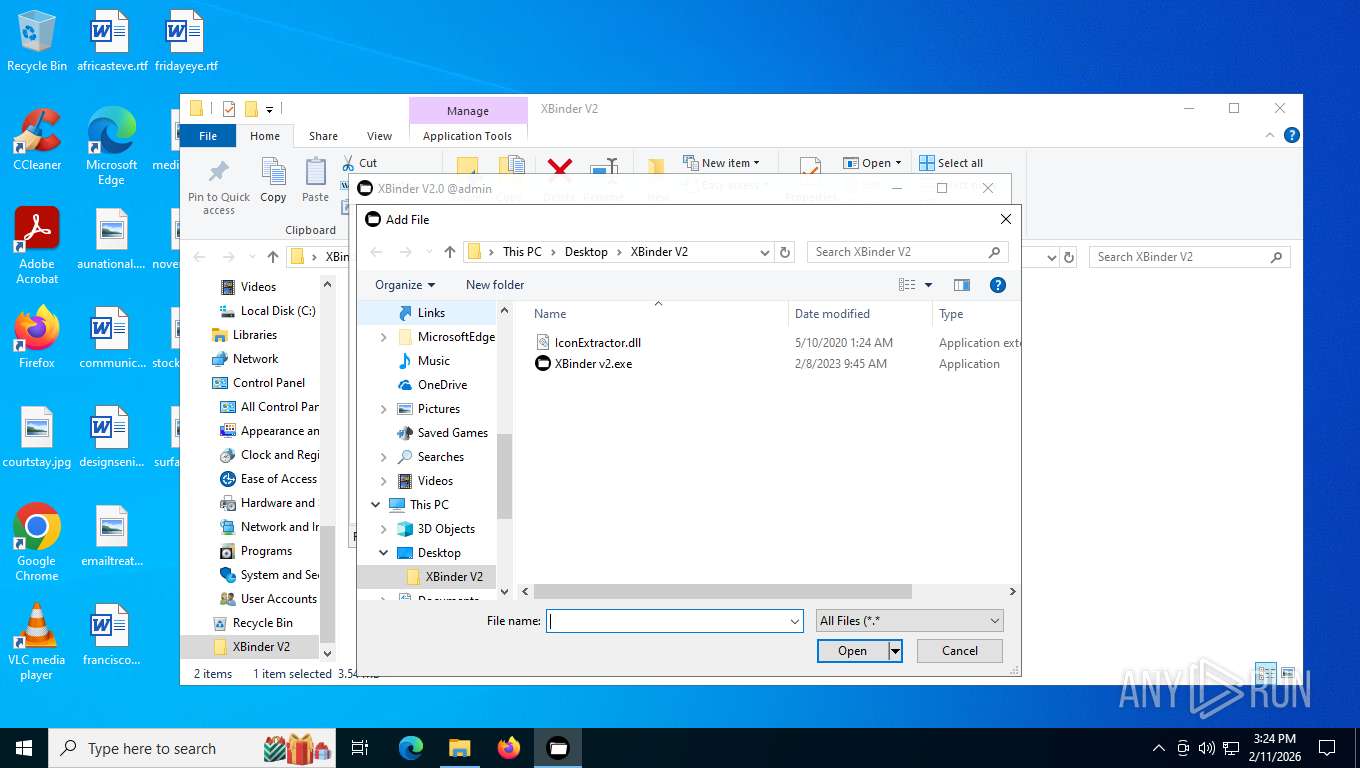Switch to Application Tools tab
Screen dimensions: 1360x768
pyautogui.click(x=467, y=136)
